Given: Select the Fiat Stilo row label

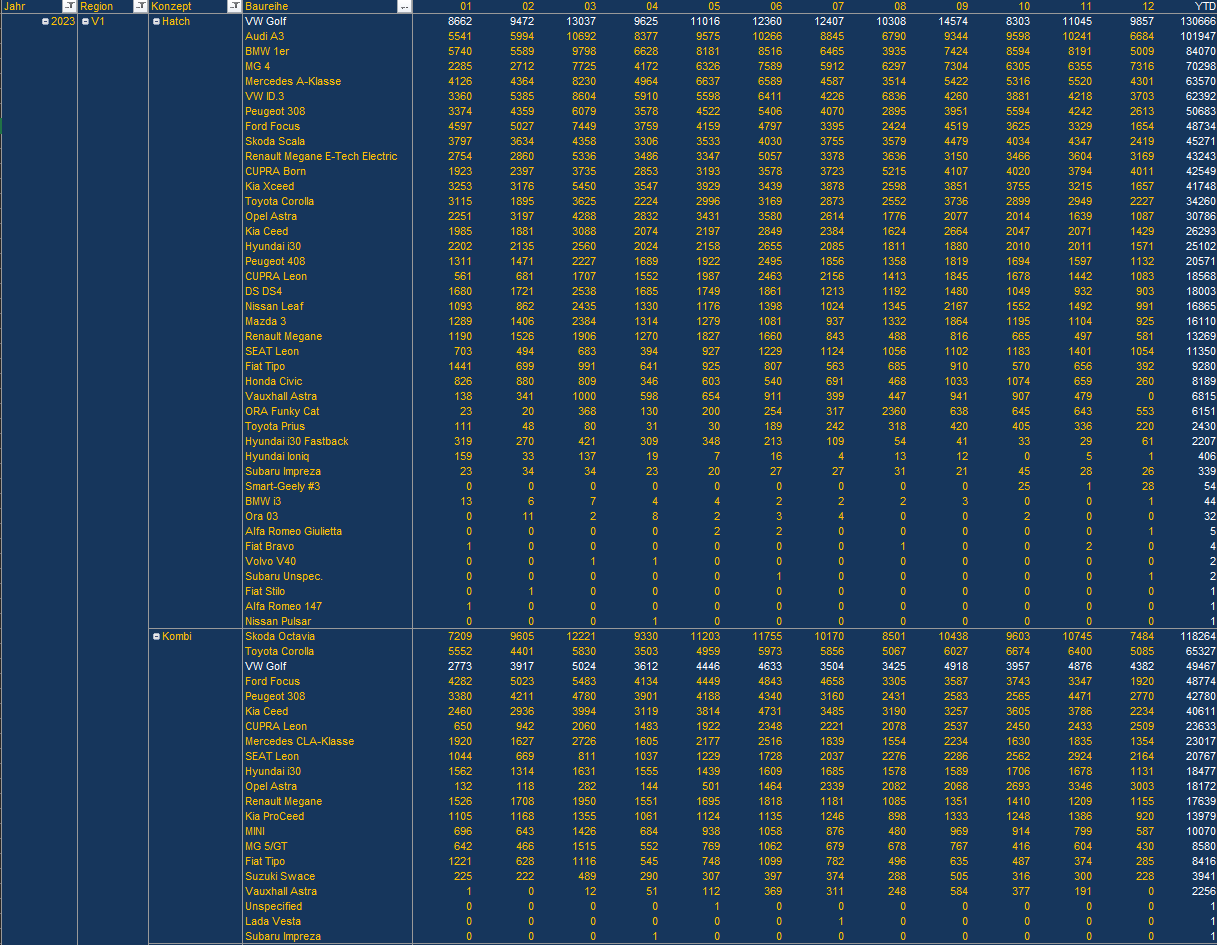Looking at the screenshot, I should 265,591.
